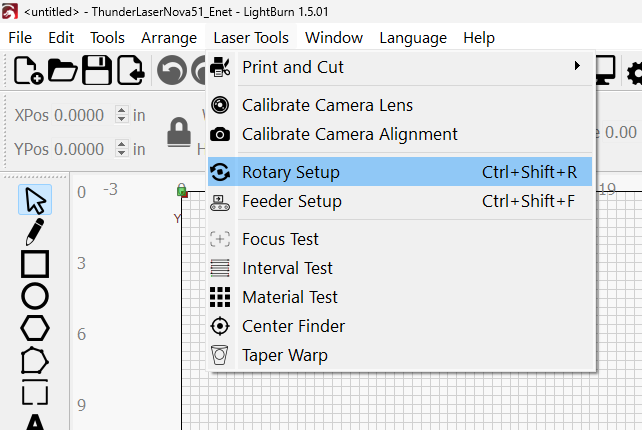Viewport: 642px width, 430px height.
Task: Select the Polygon hexagon tool
Action: pos(35,328)
